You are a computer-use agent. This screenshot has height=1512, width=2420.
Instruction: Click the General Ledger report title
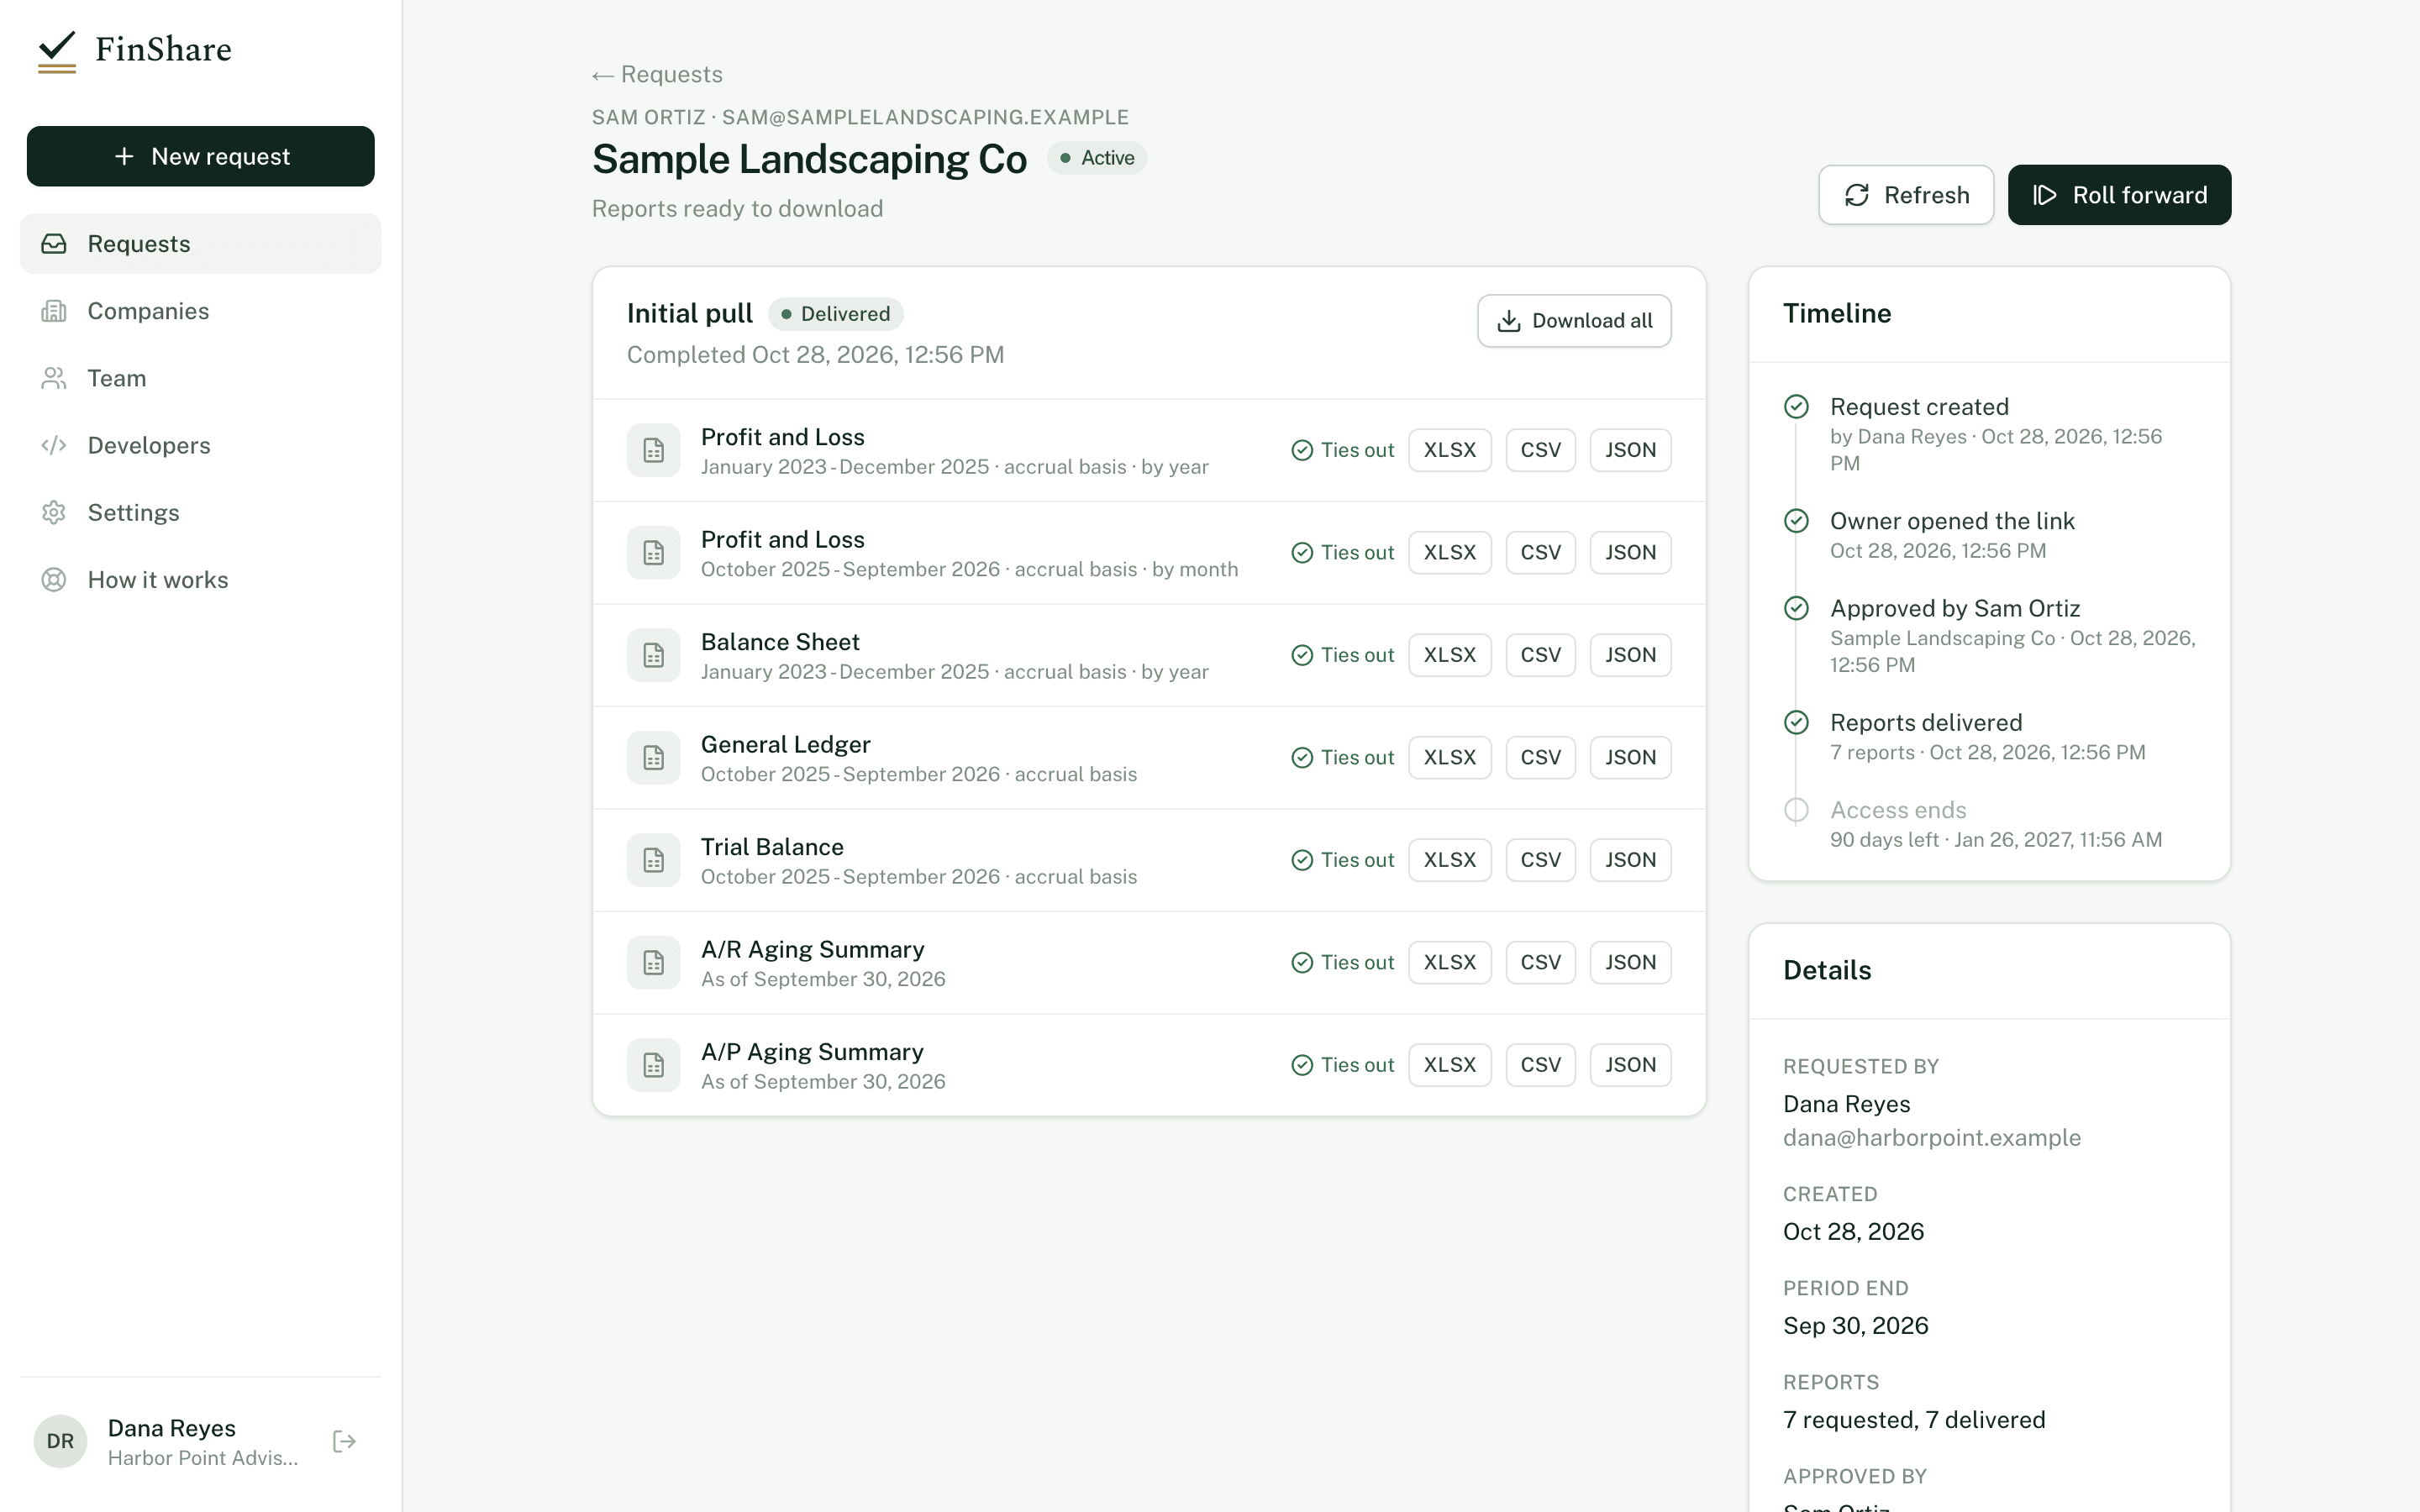pyautogui.click(x=785, y=745)
